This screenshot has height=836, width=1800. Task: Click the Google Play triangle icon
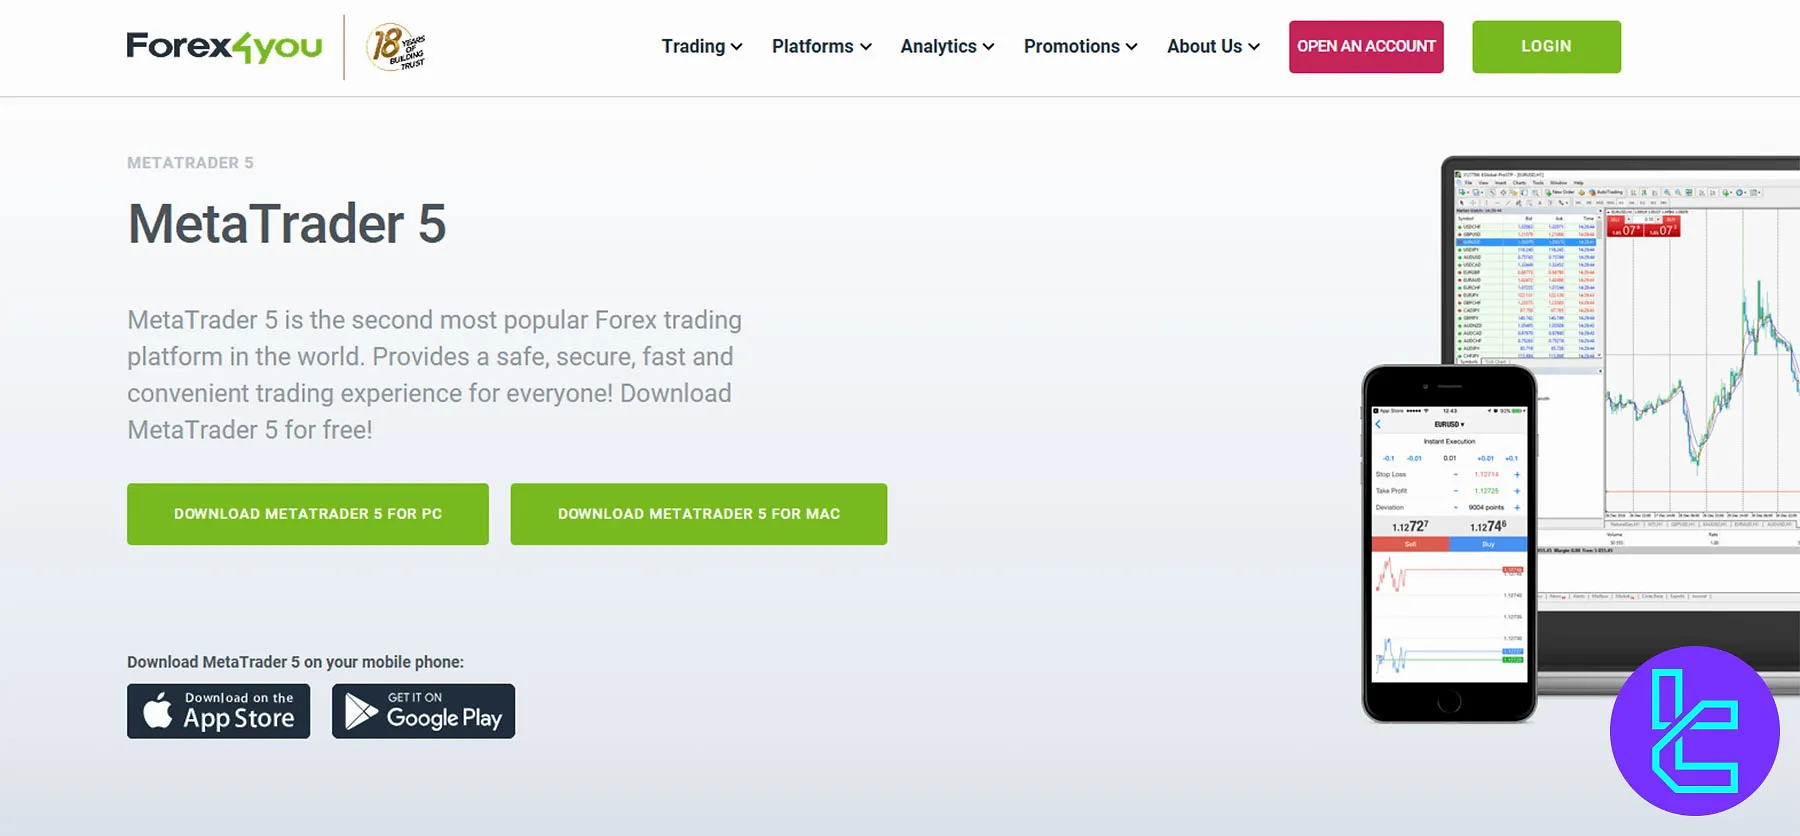tap(361, 712)
